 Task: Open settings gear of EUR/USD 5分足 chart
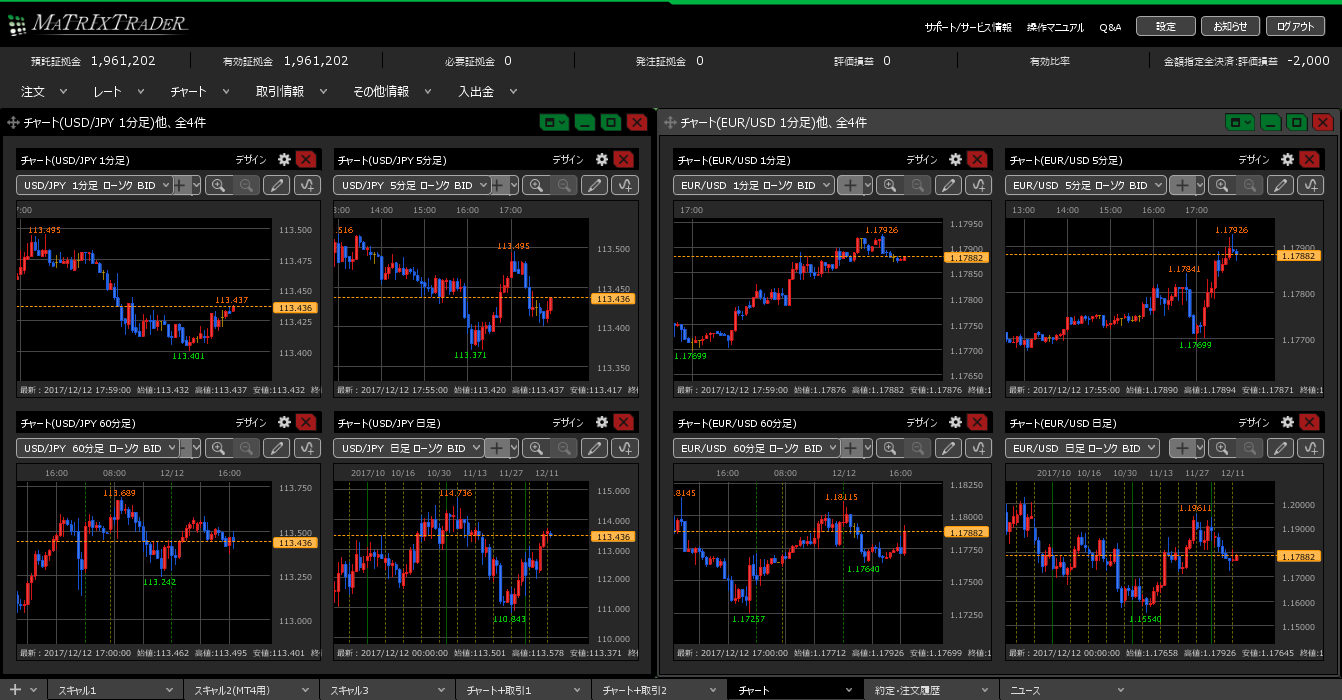[1287, 159]
